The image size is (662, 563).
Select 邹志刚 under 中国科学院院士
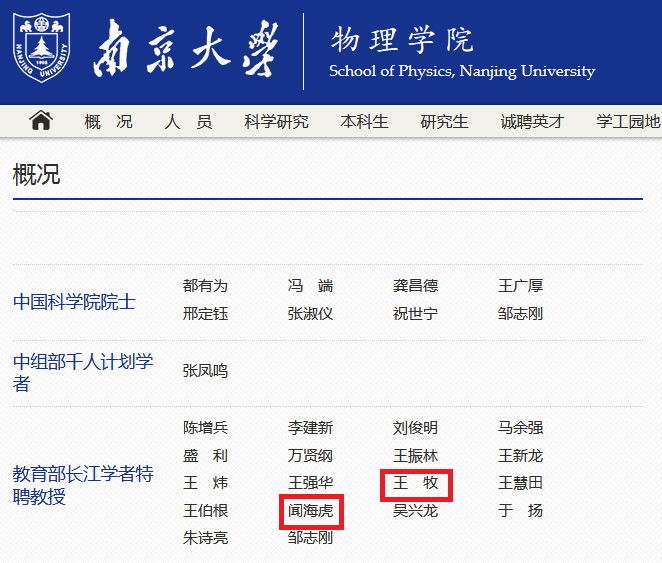point(520,314)
